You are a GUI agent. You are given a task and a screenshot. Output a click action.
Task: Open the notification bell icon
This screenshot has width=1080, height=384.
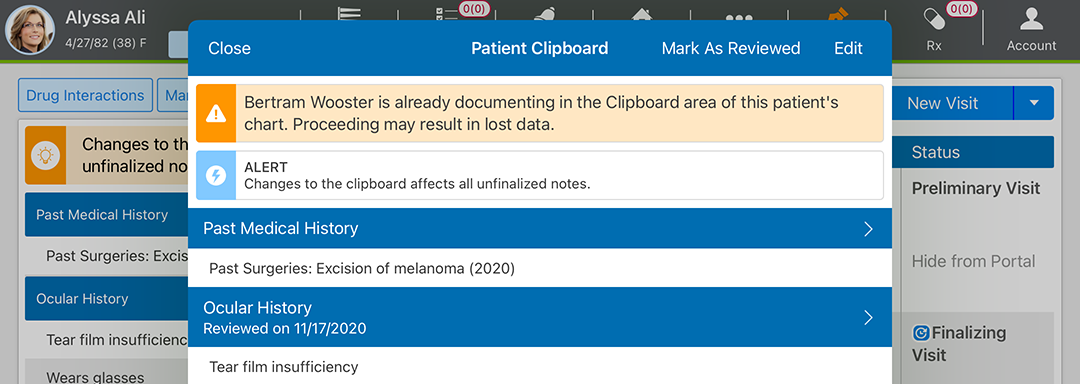(x=546, y=12)
